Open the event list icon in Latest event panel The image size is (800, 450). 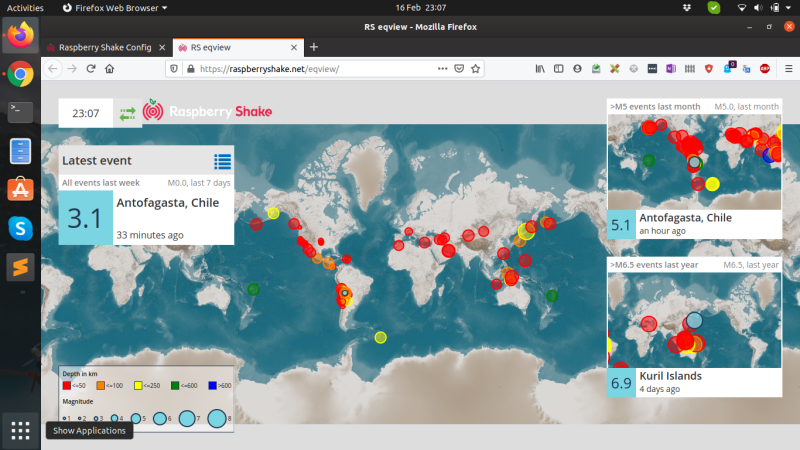(x=222, y=161)
